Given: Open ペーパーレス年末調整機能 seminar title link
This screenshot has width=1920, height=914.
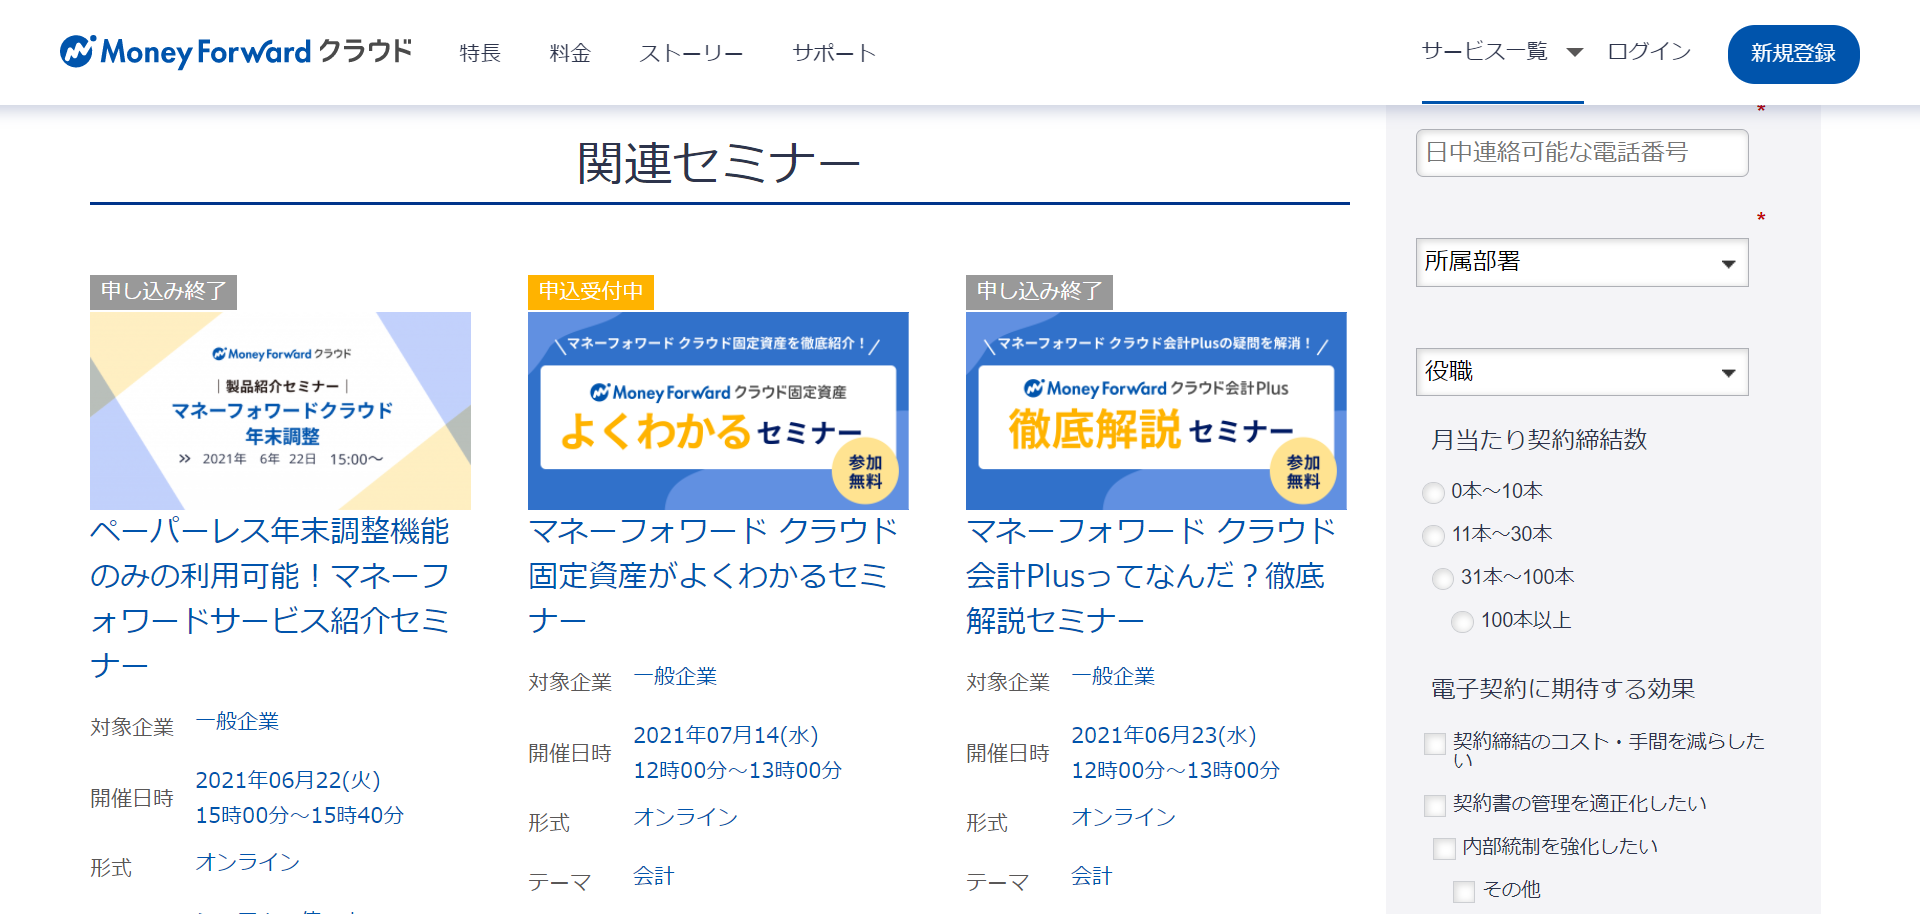Looking at the screenshot, I should (270, 598).
